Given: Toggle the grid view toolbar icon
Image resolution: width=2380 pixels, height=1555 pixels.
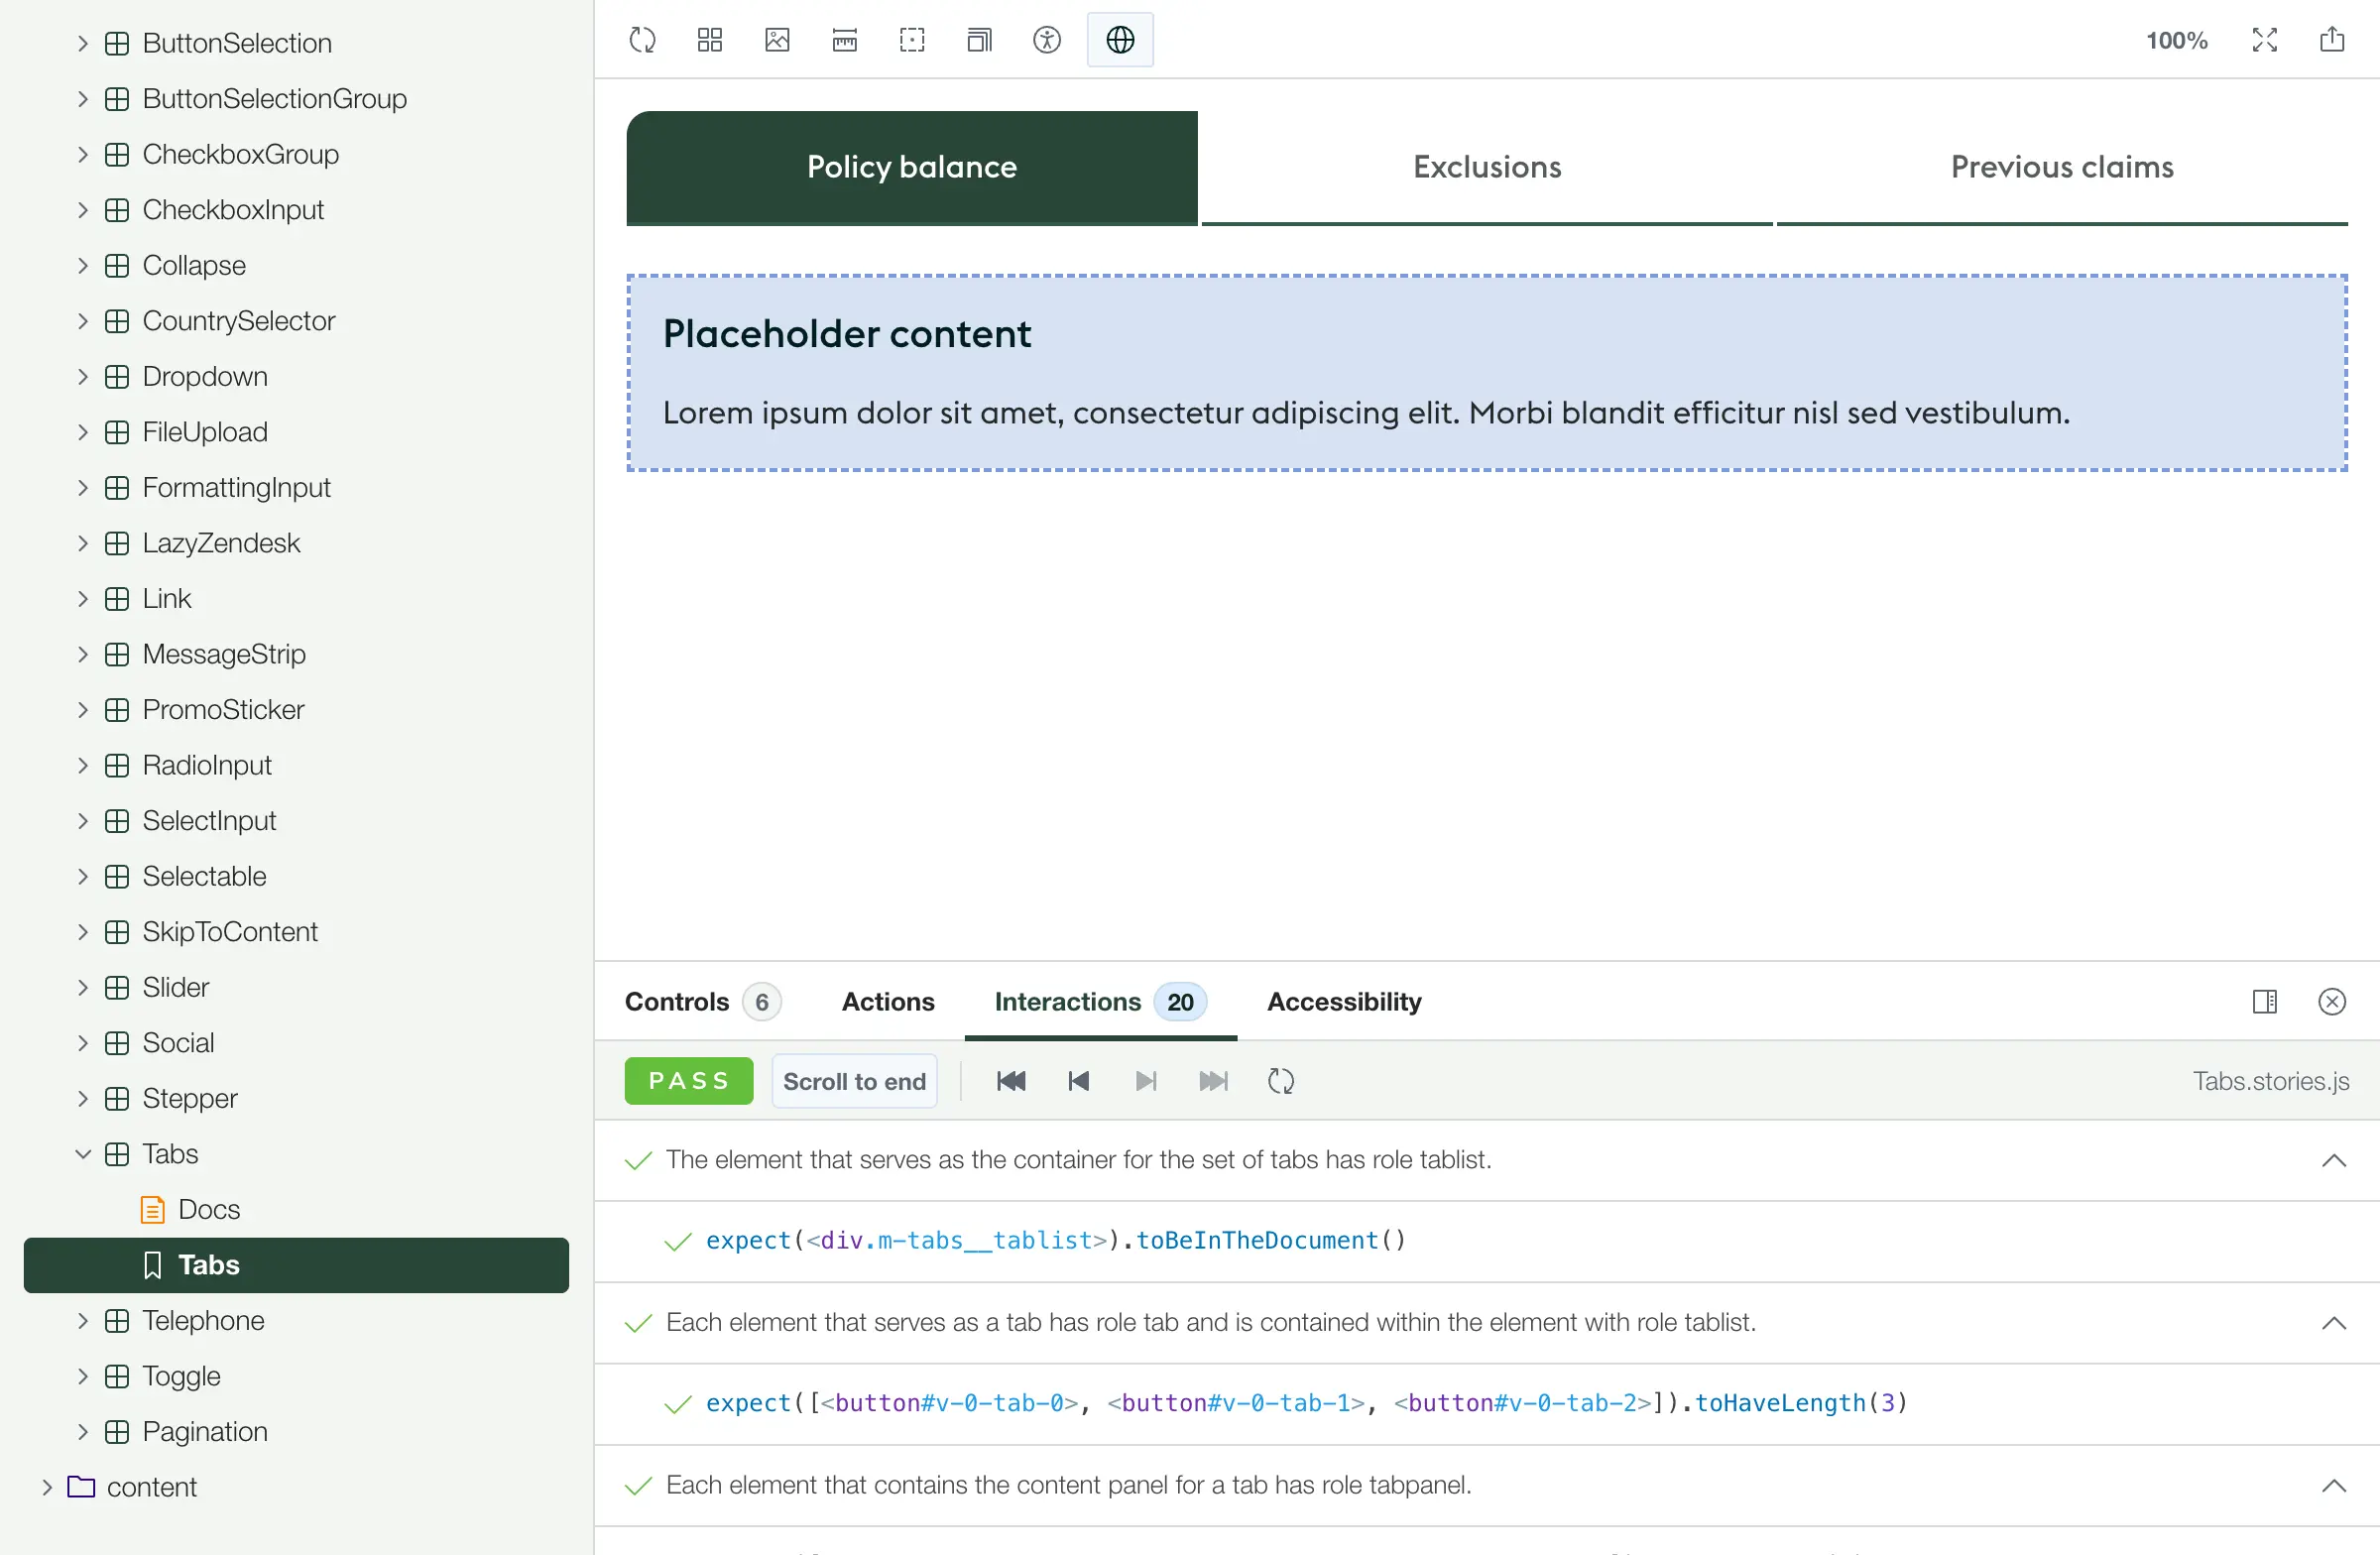Looking at the screenshot, I should tap(710, 40).
